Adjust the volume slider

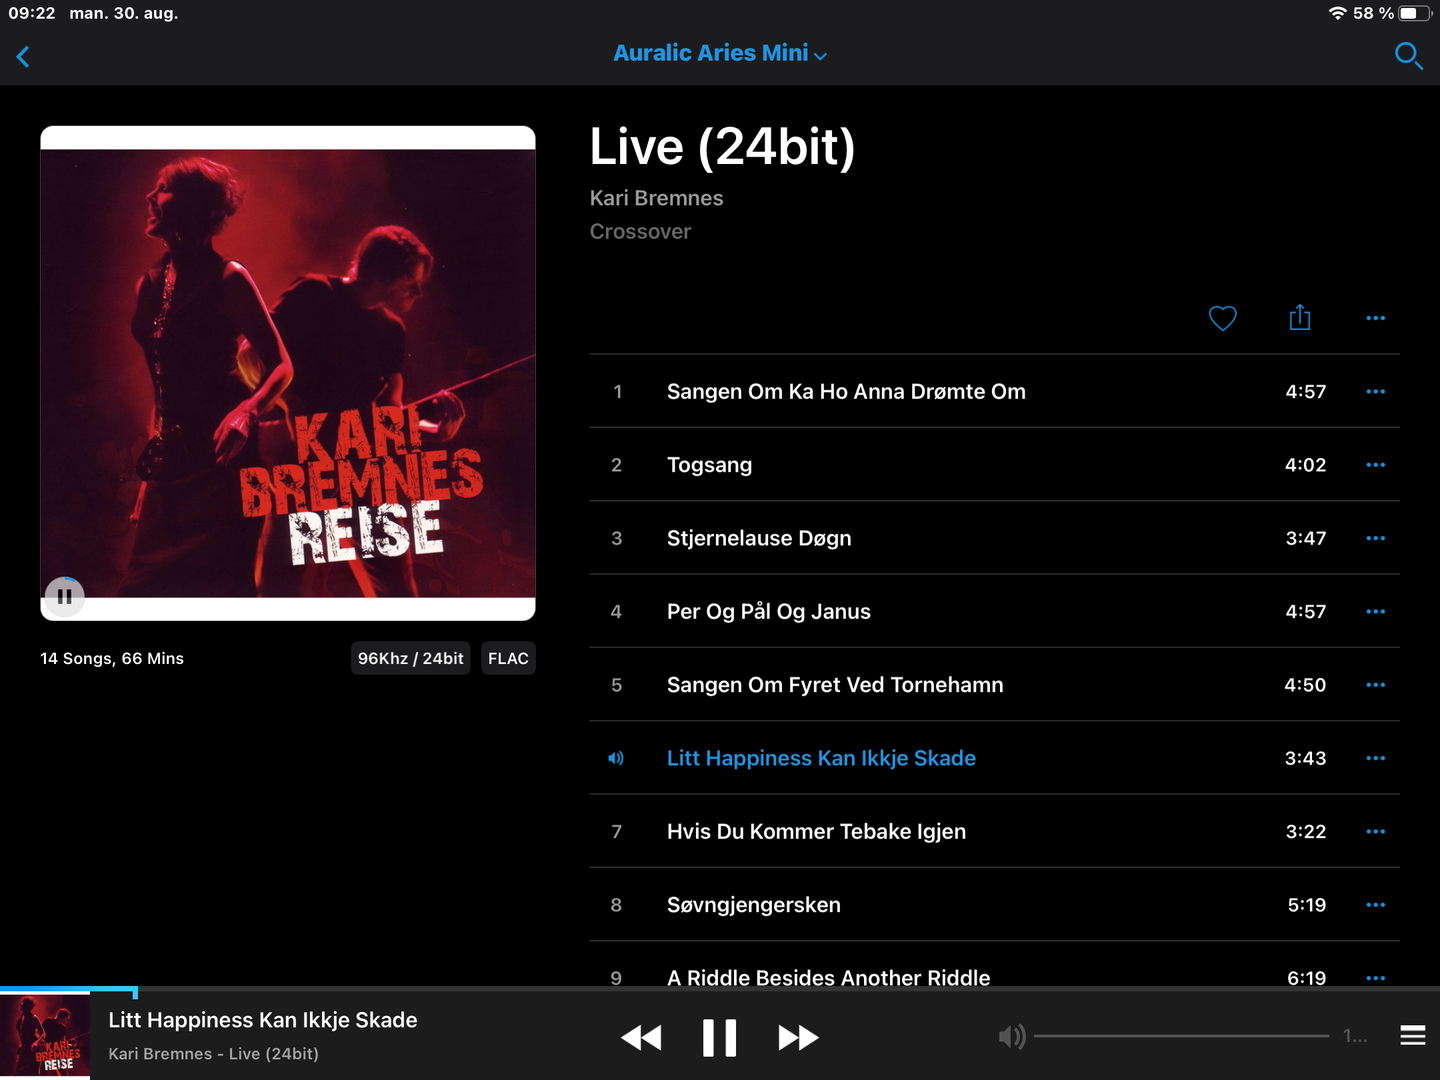point(1181,1036)
